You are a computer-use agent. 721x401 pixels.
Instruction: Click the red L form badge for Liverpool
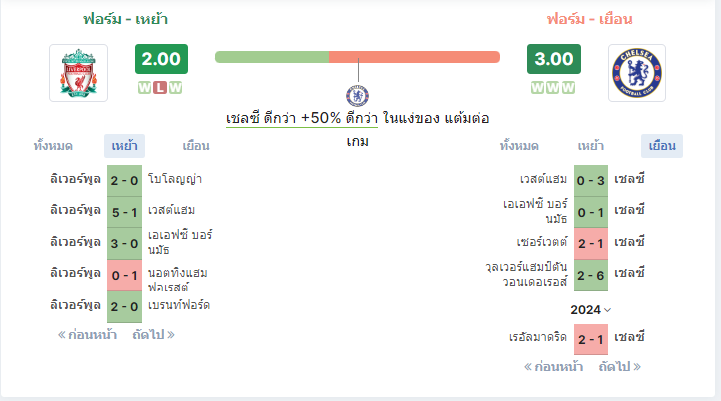tap(160, 87)
